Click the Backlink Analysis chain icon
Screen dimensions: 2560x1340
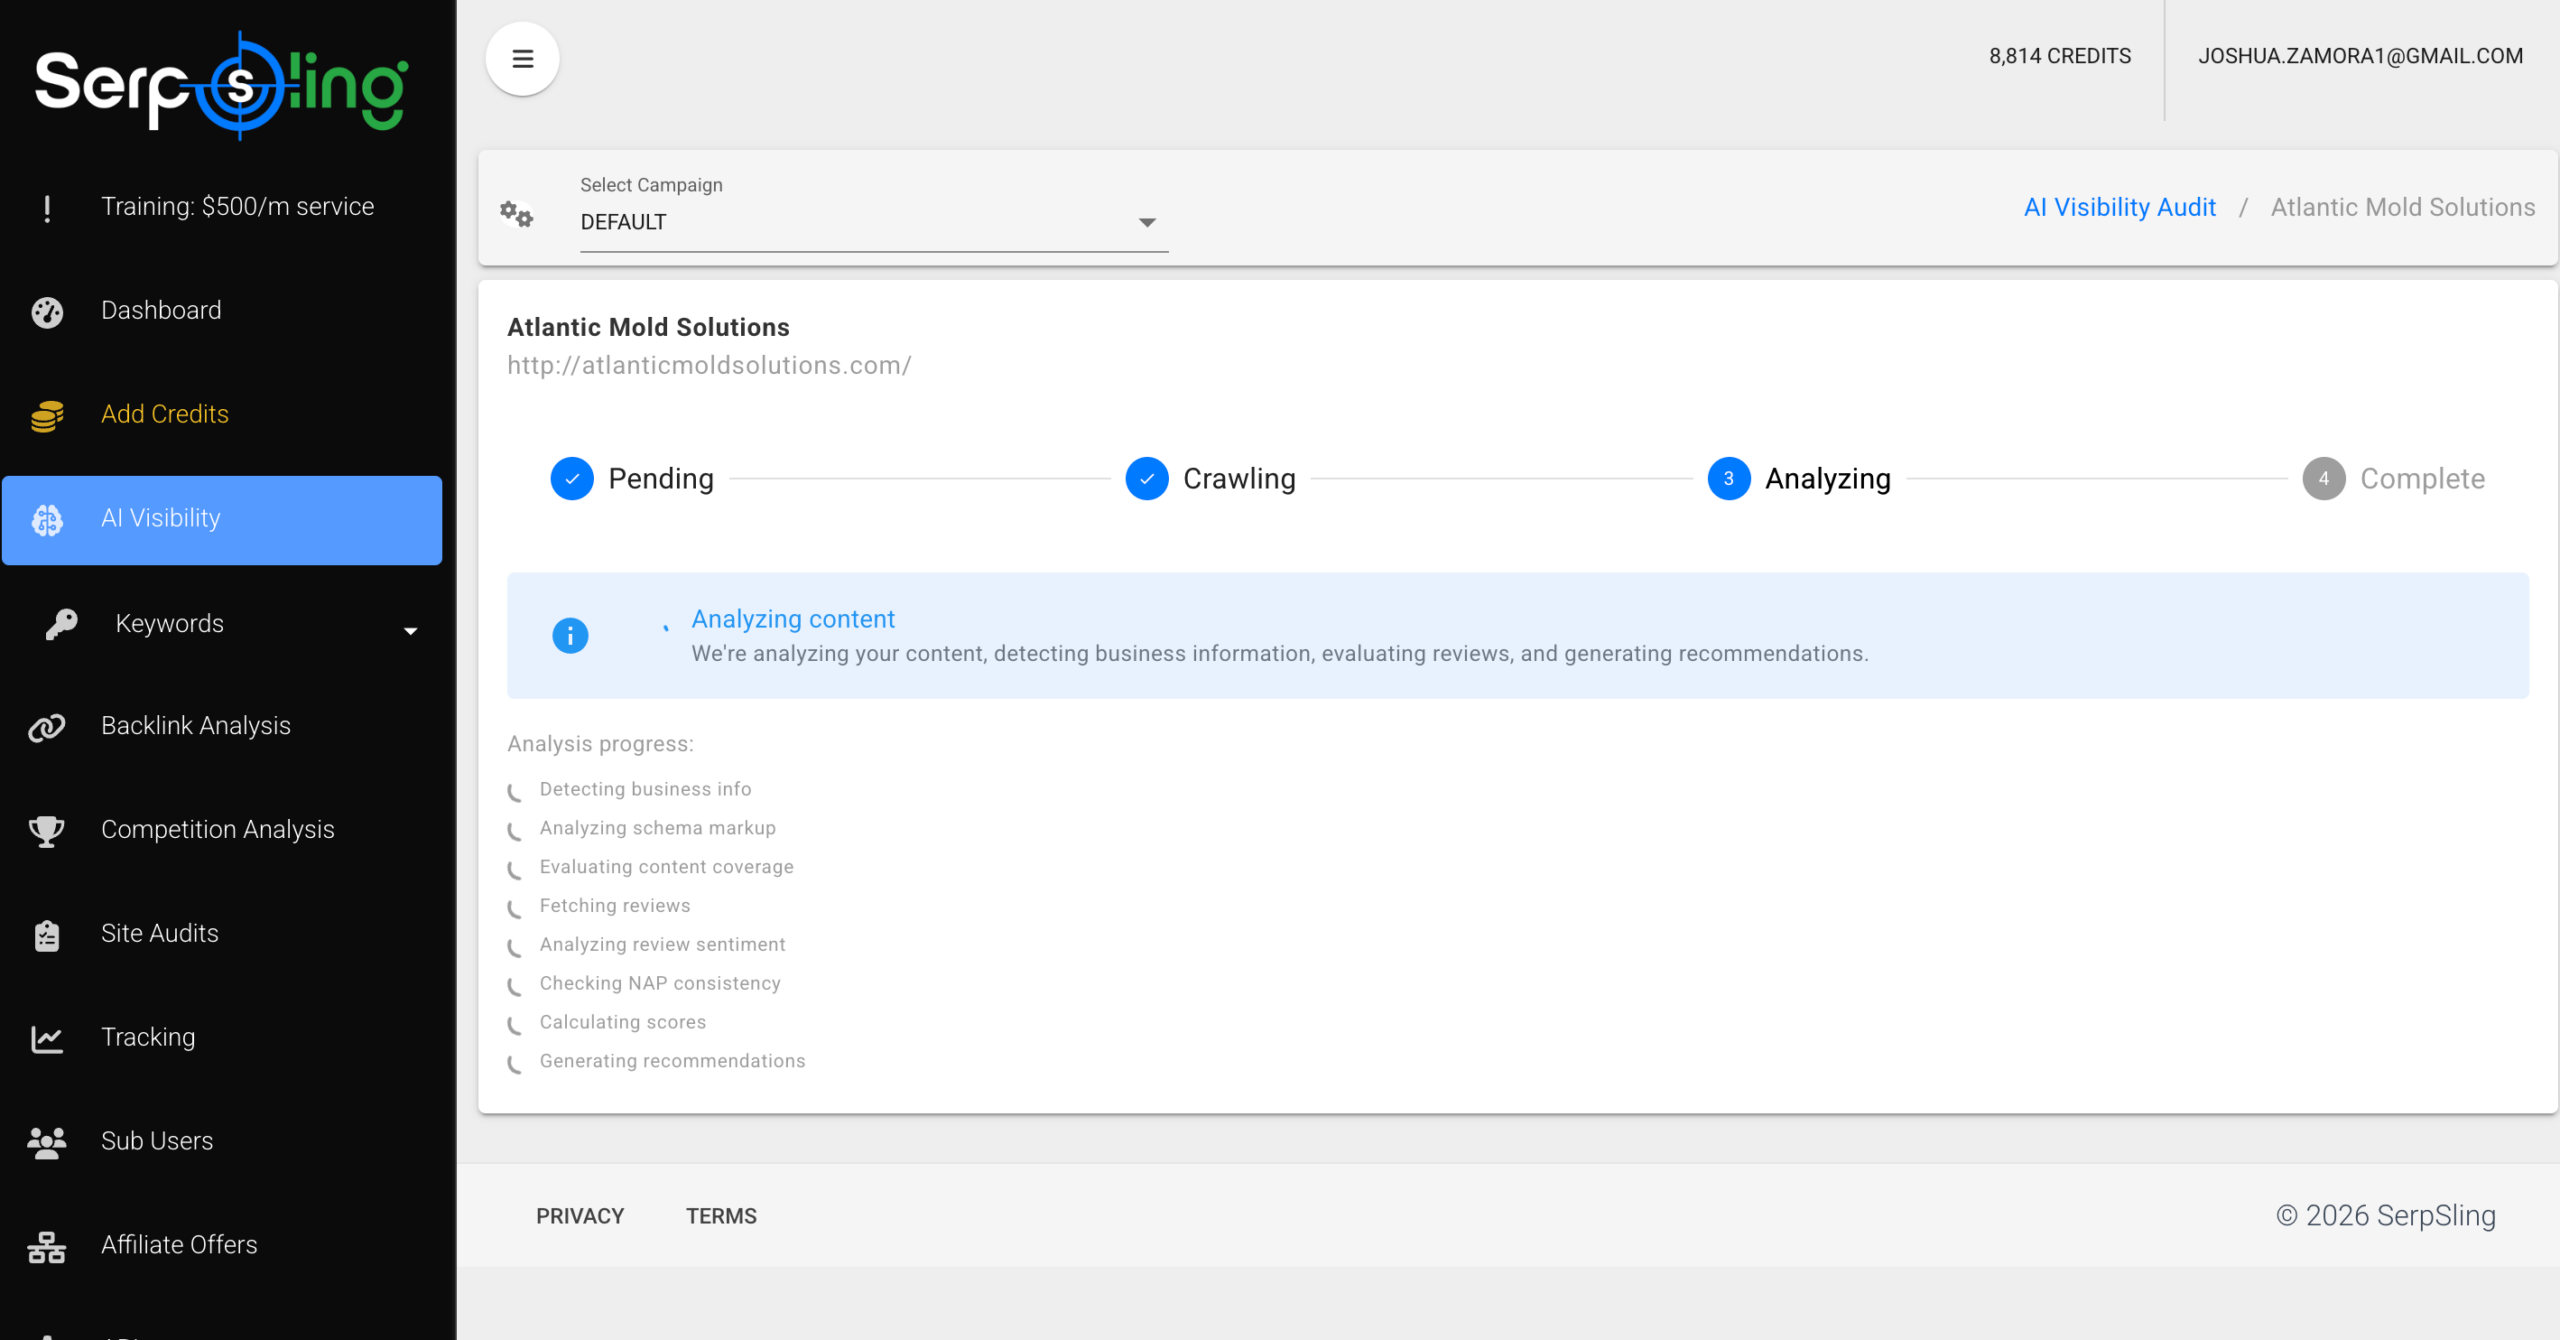click(47, 727)
